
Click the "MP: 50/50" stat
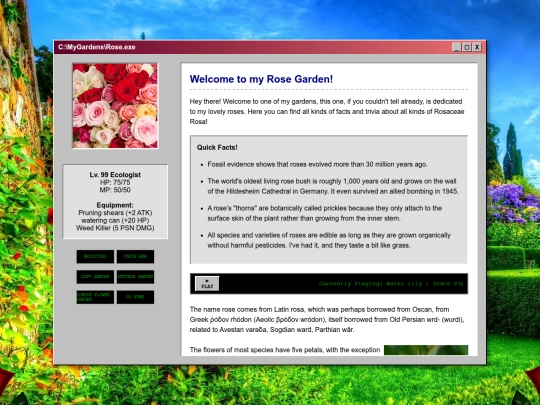115,190
